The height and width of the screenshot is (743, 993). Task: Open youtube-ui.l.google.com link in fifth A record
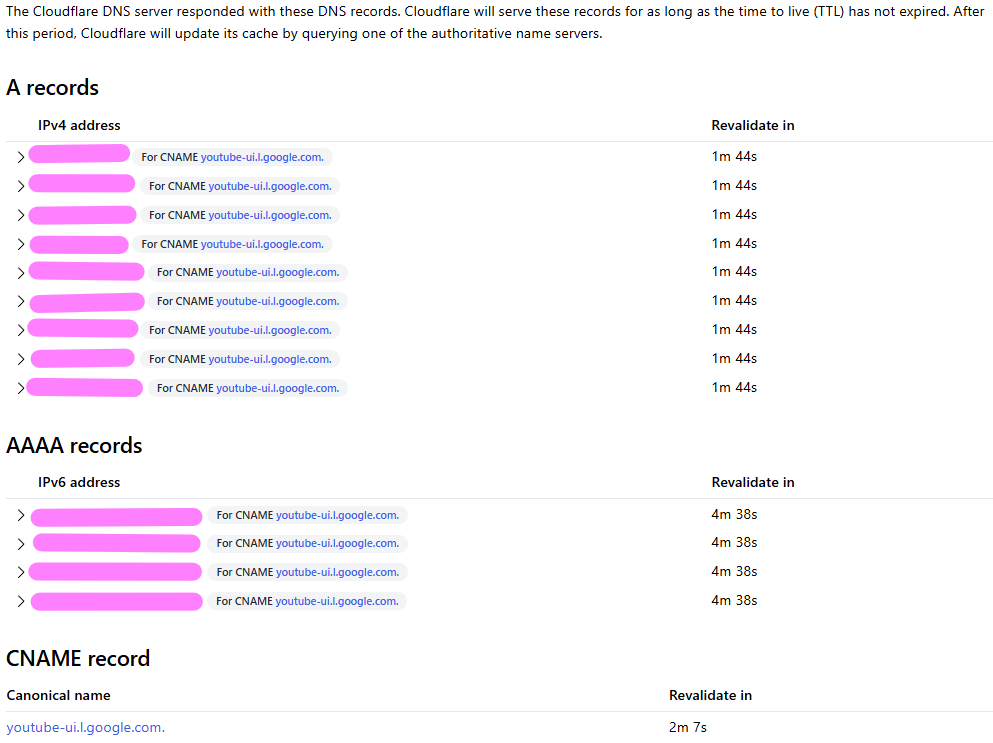[278, 272]
